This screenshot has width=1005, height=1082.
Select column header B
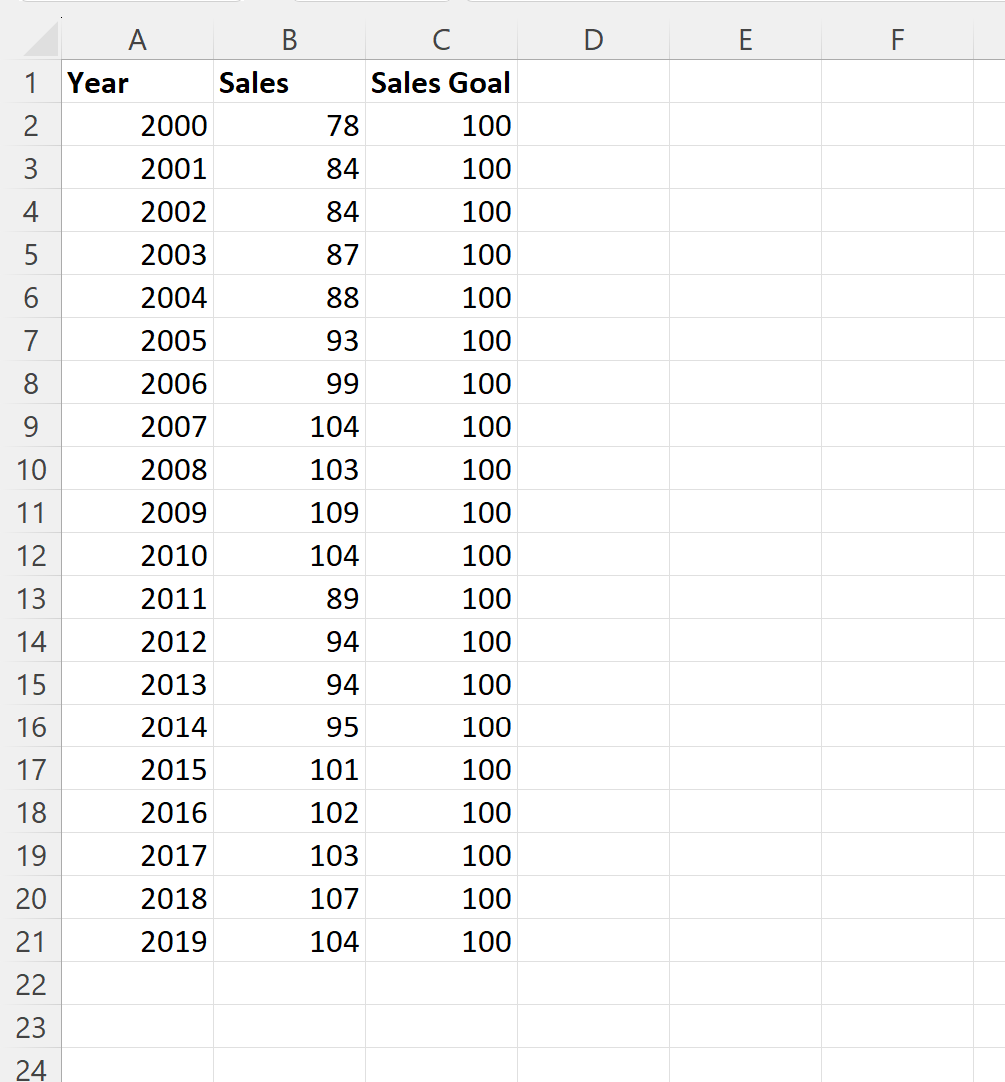[288, 40]
